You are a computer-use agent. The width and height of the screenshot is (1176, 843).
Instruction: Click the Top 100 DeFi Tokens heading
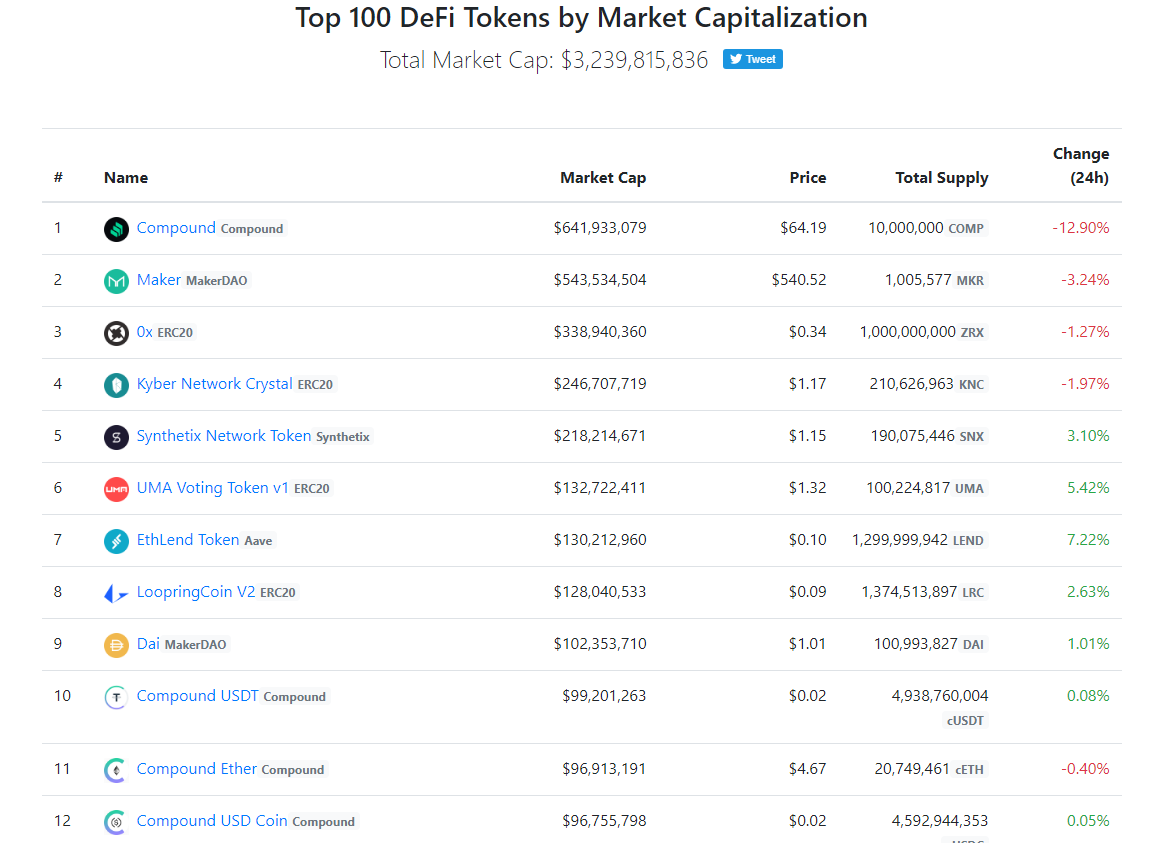tap(581, 18)
